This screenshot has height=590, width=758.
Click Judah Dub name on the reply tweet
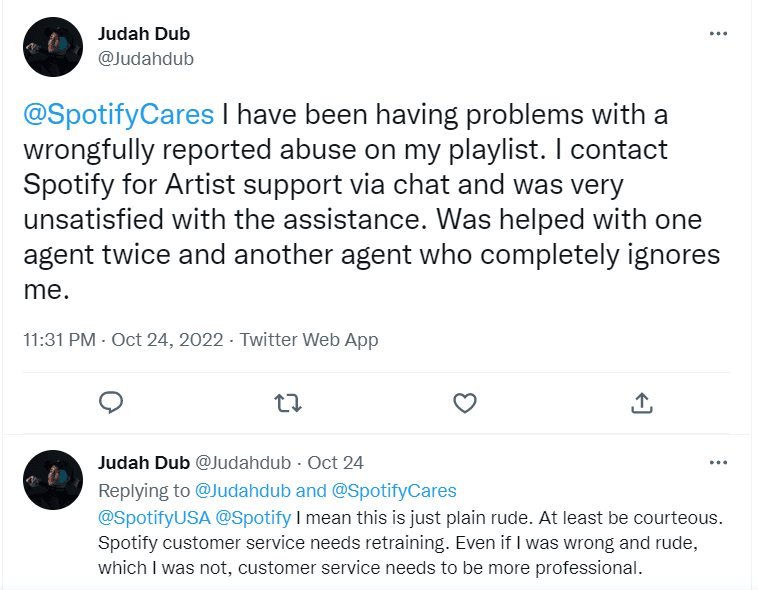point(143,463)
